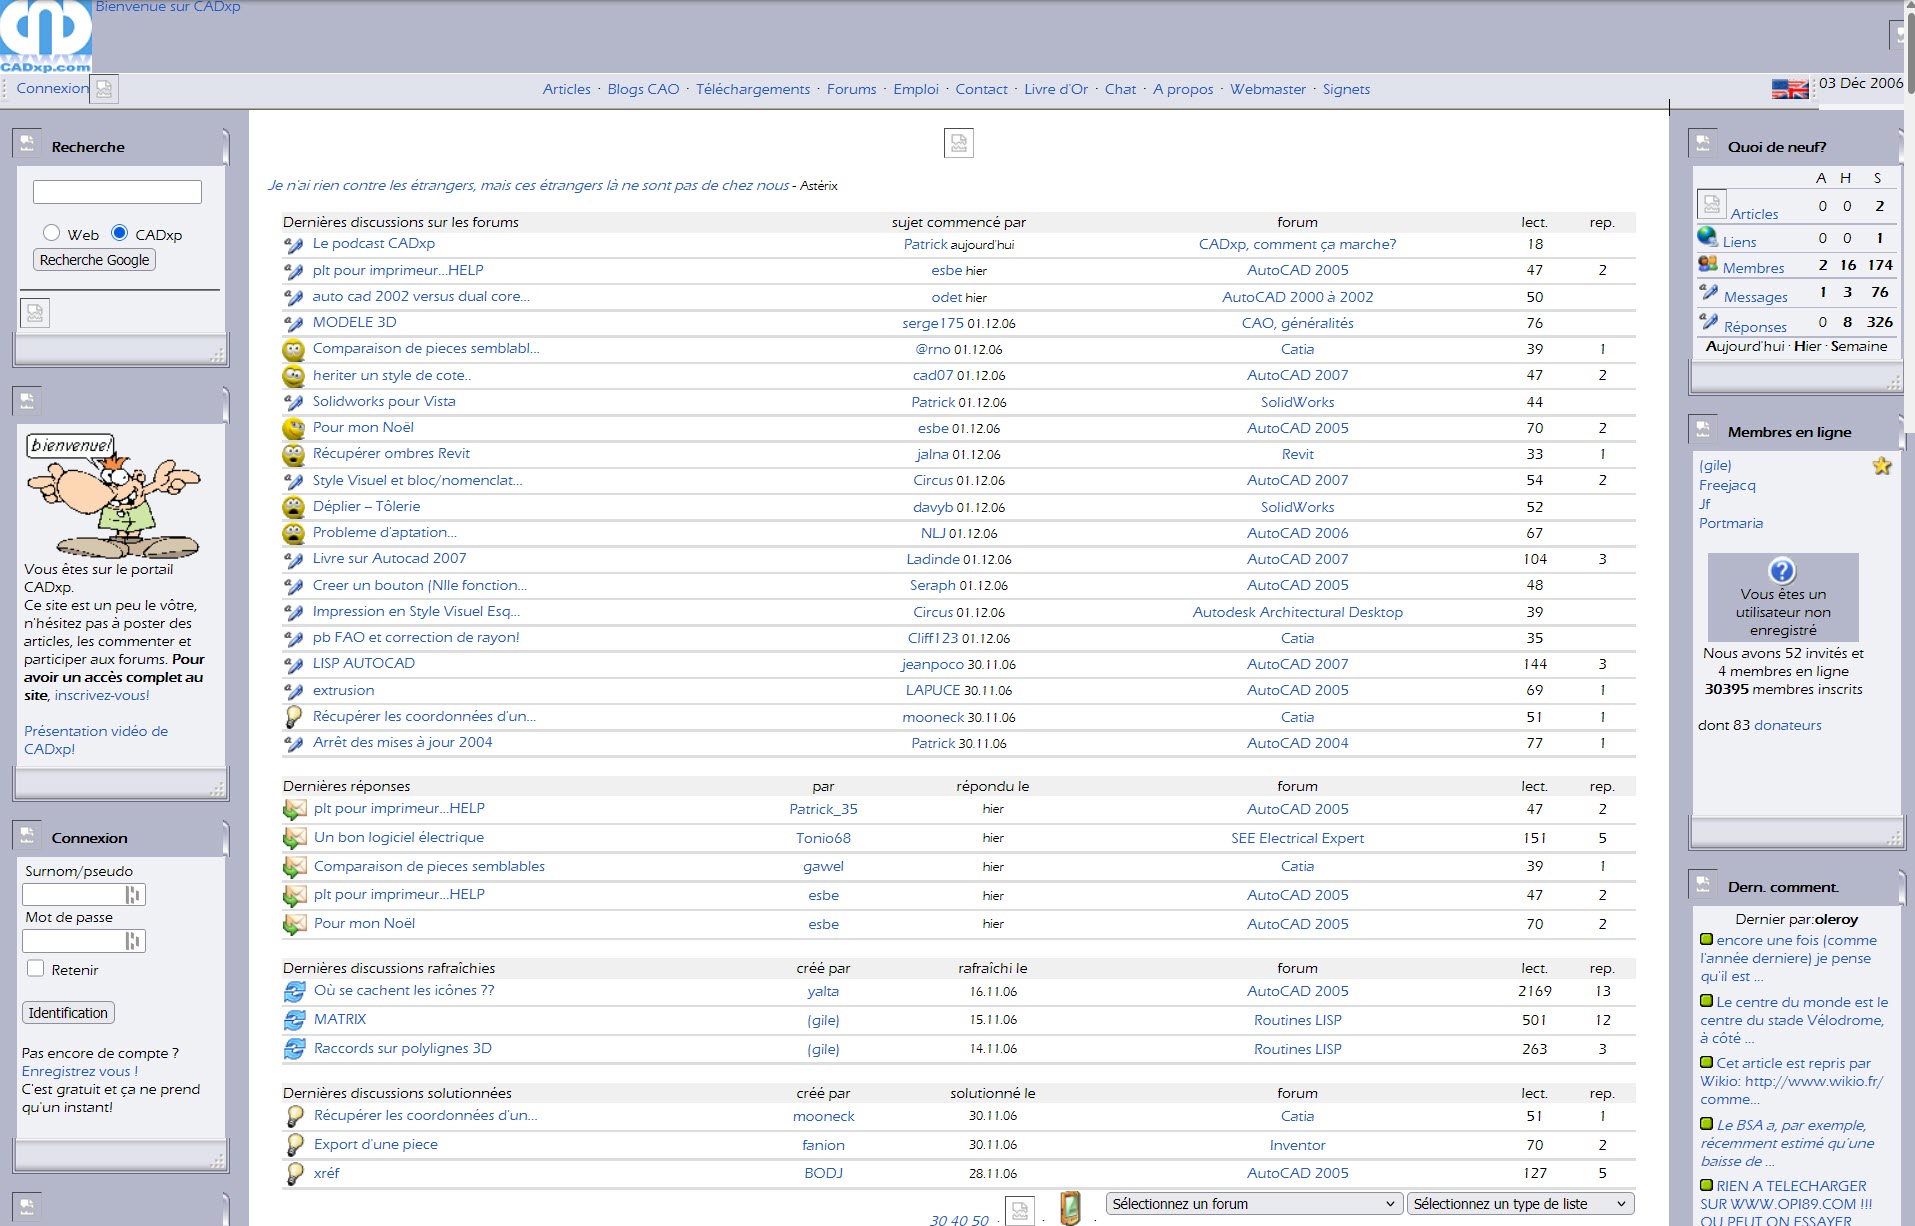This screenshot has height=1226, width=1915.
Task: Open the Routines LISP forum for MATRIX
Action: point(1297,1020)
